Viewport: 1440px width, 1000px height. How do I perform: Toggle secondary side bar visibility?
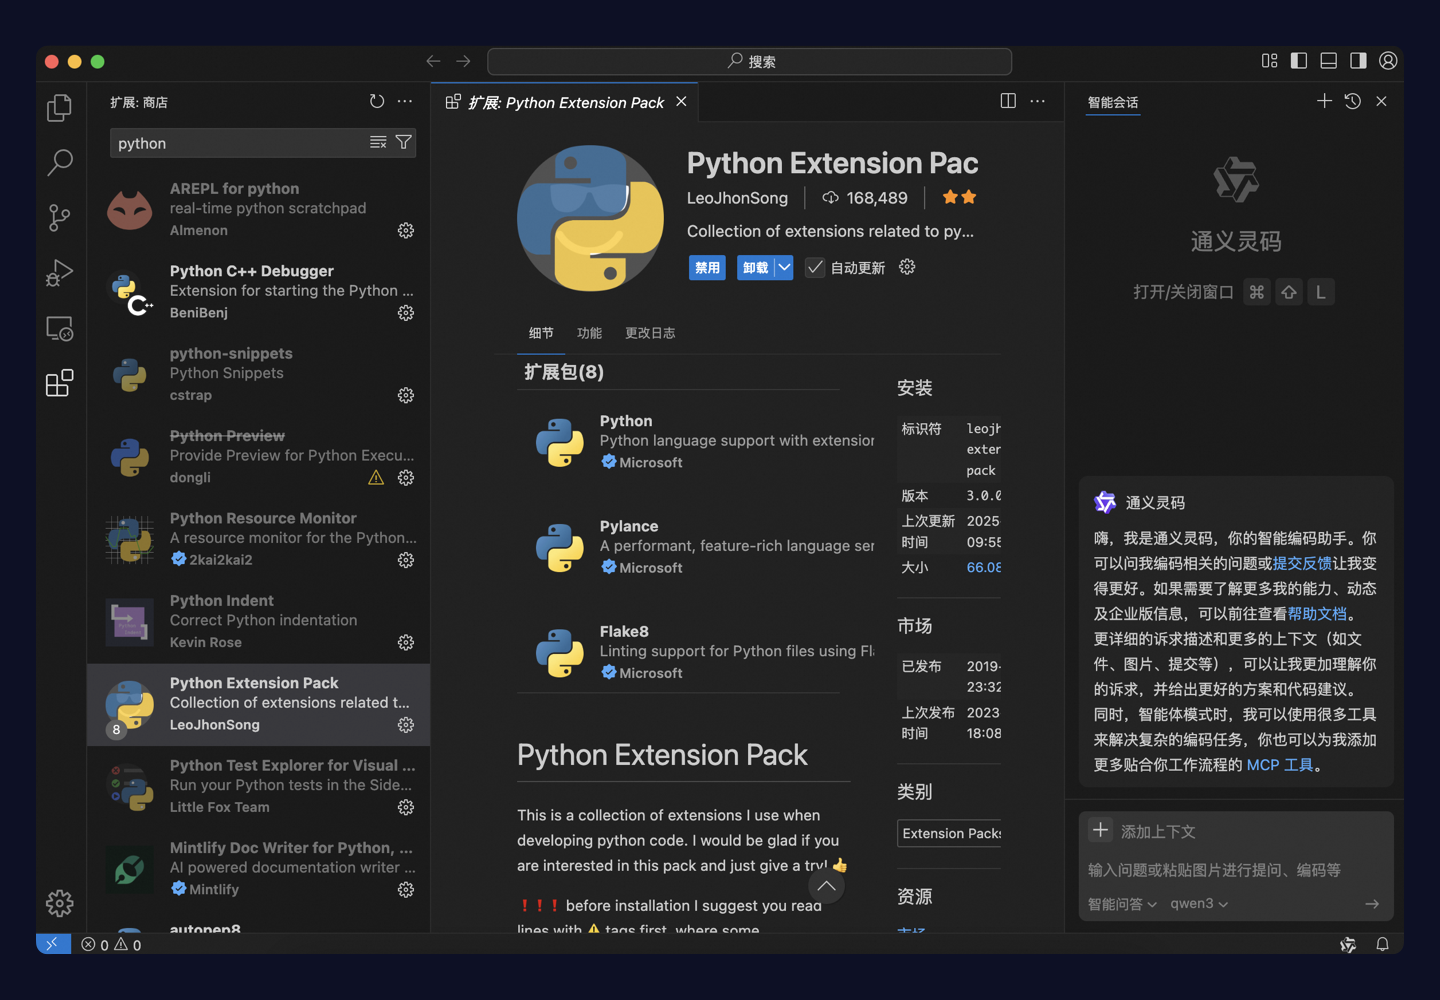point(1358,61)
